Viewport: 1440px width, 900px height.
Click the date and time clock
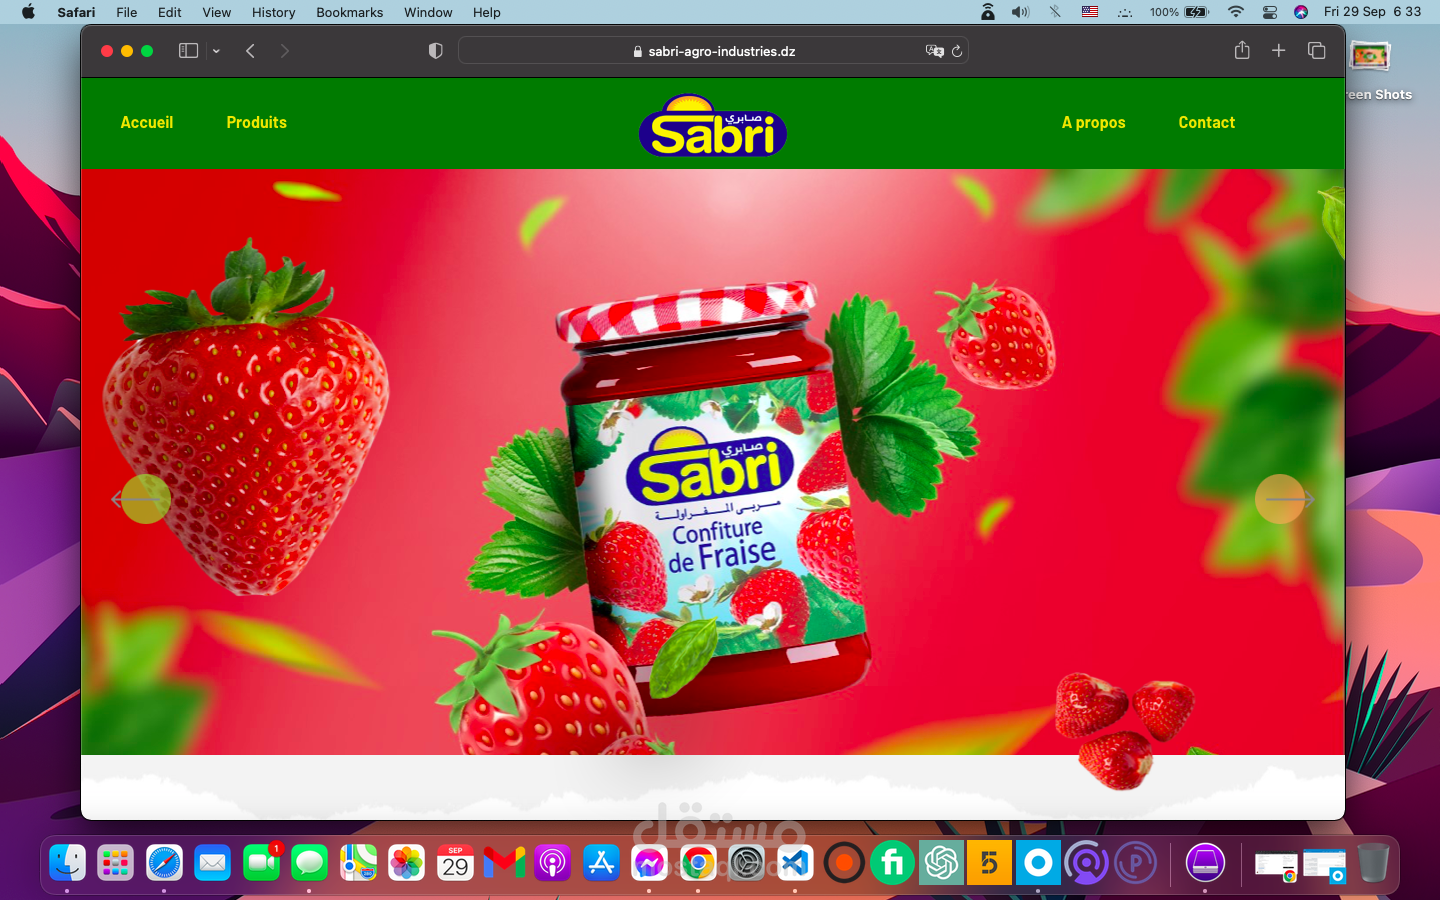click(x=1372, y=12)
